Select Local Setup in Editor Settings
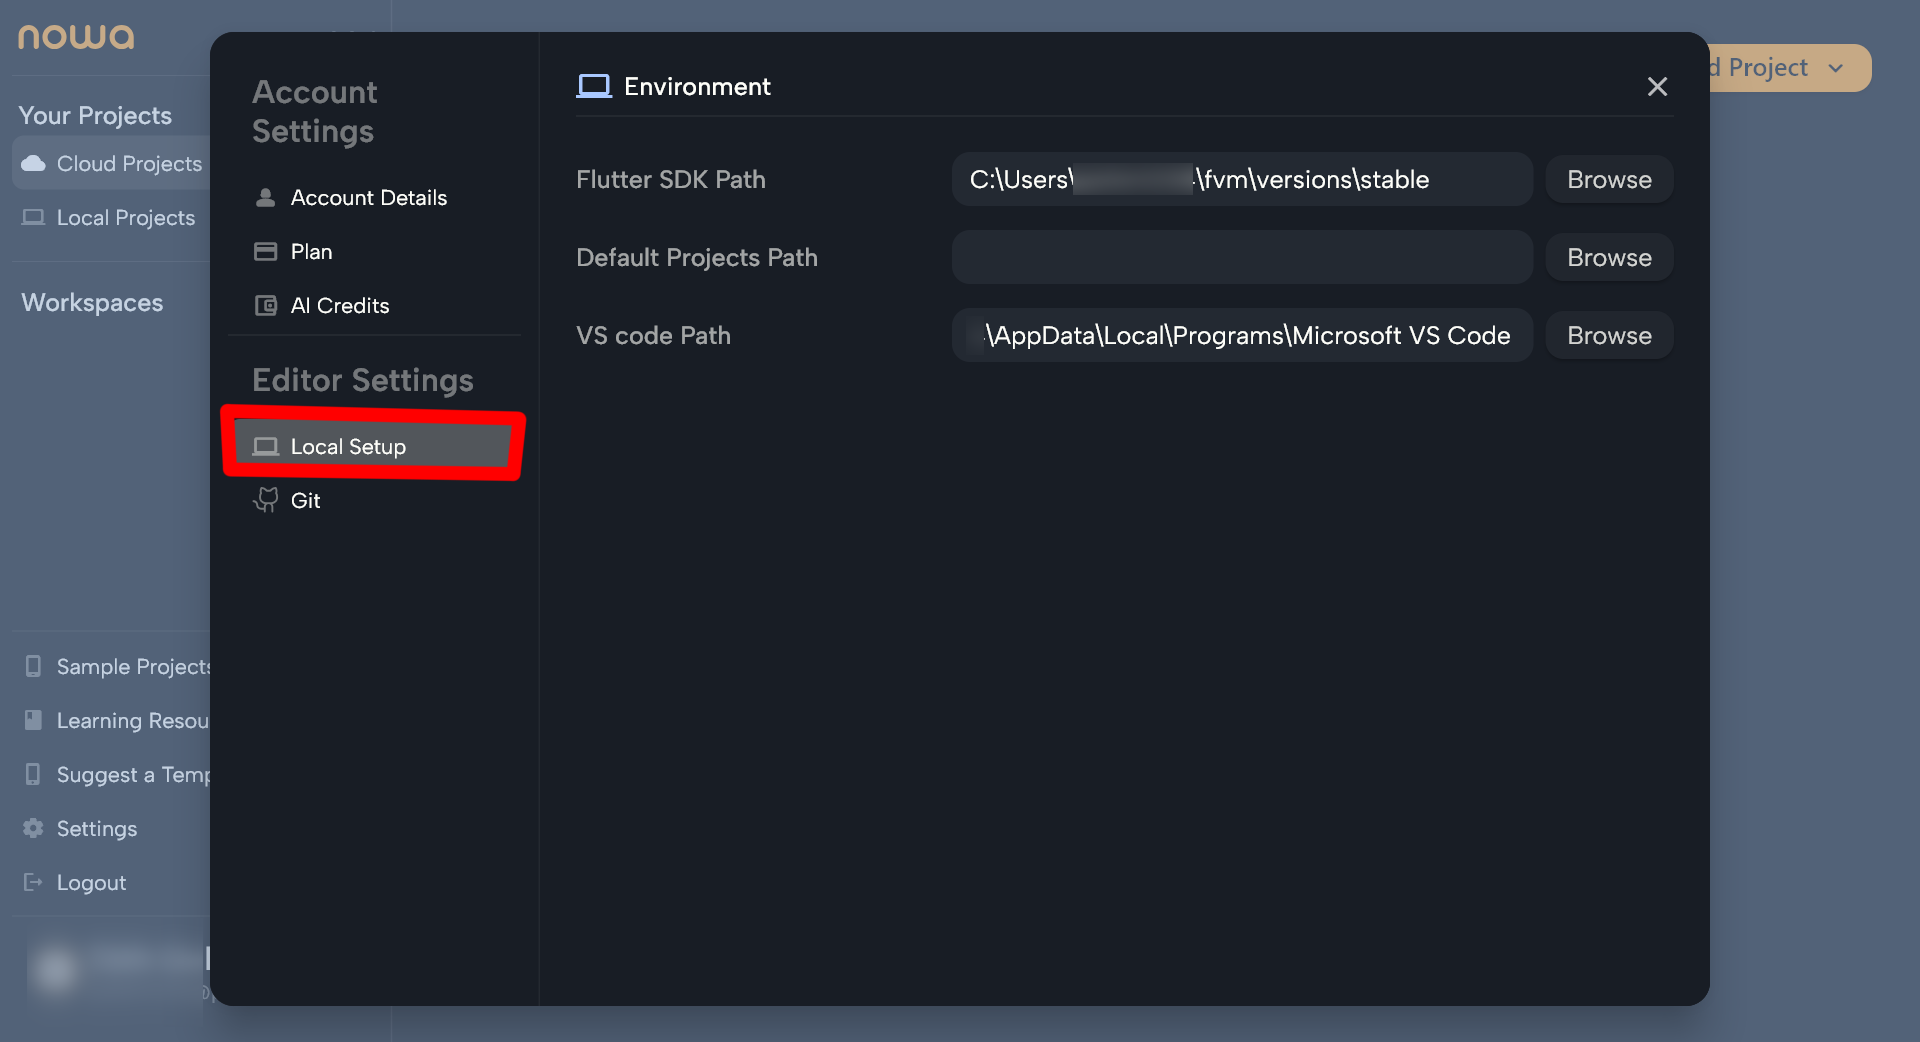Screen dimensions: 1920x1042 pos(348,447)
